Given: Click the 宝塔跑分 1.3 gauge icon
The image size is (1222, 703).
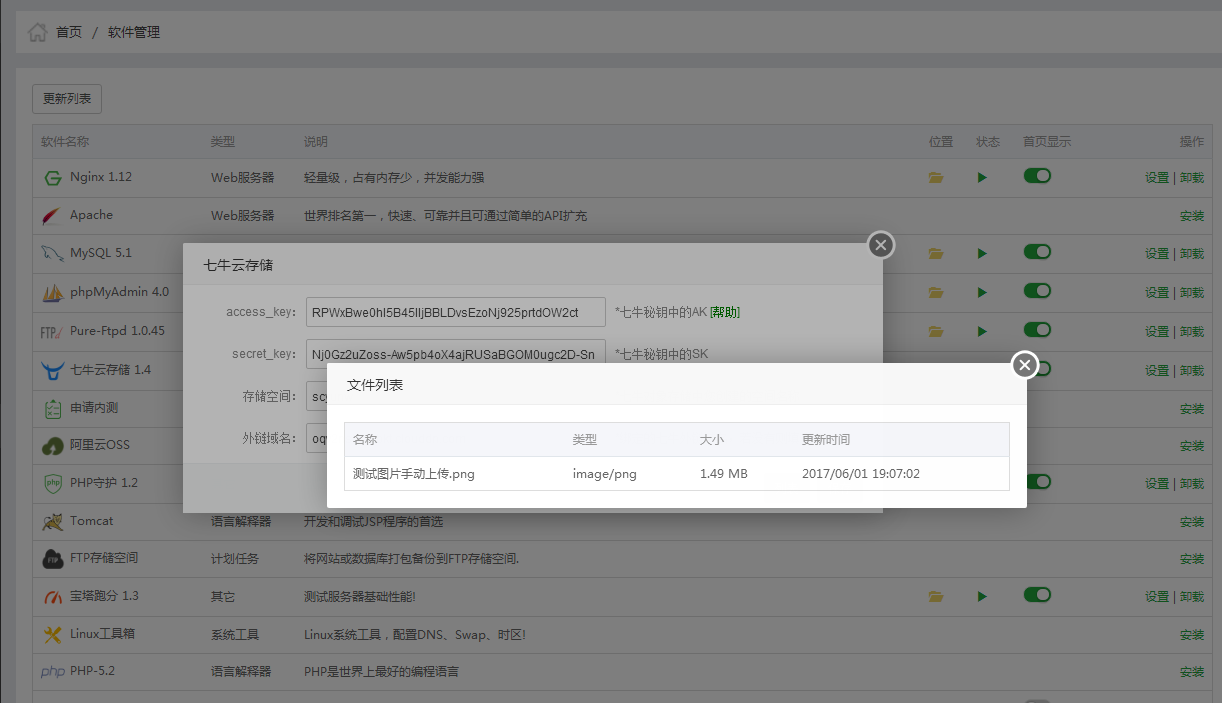Looking at the screenshot, I should click(x=52, y=597).
